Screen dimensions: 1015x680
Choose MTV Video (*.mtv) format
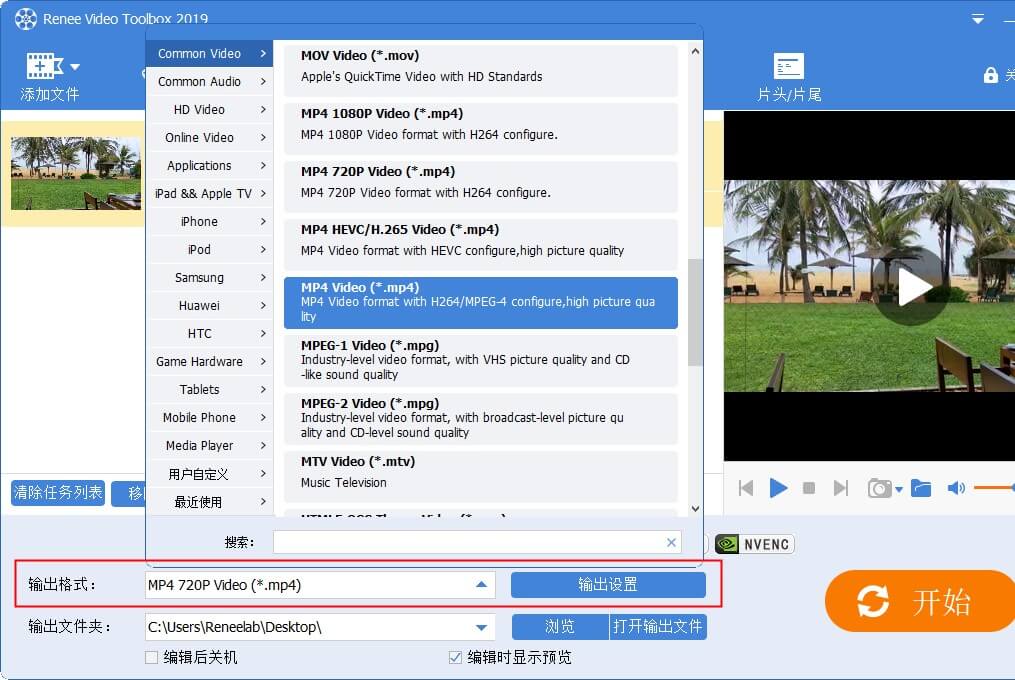tap(481, 477)
